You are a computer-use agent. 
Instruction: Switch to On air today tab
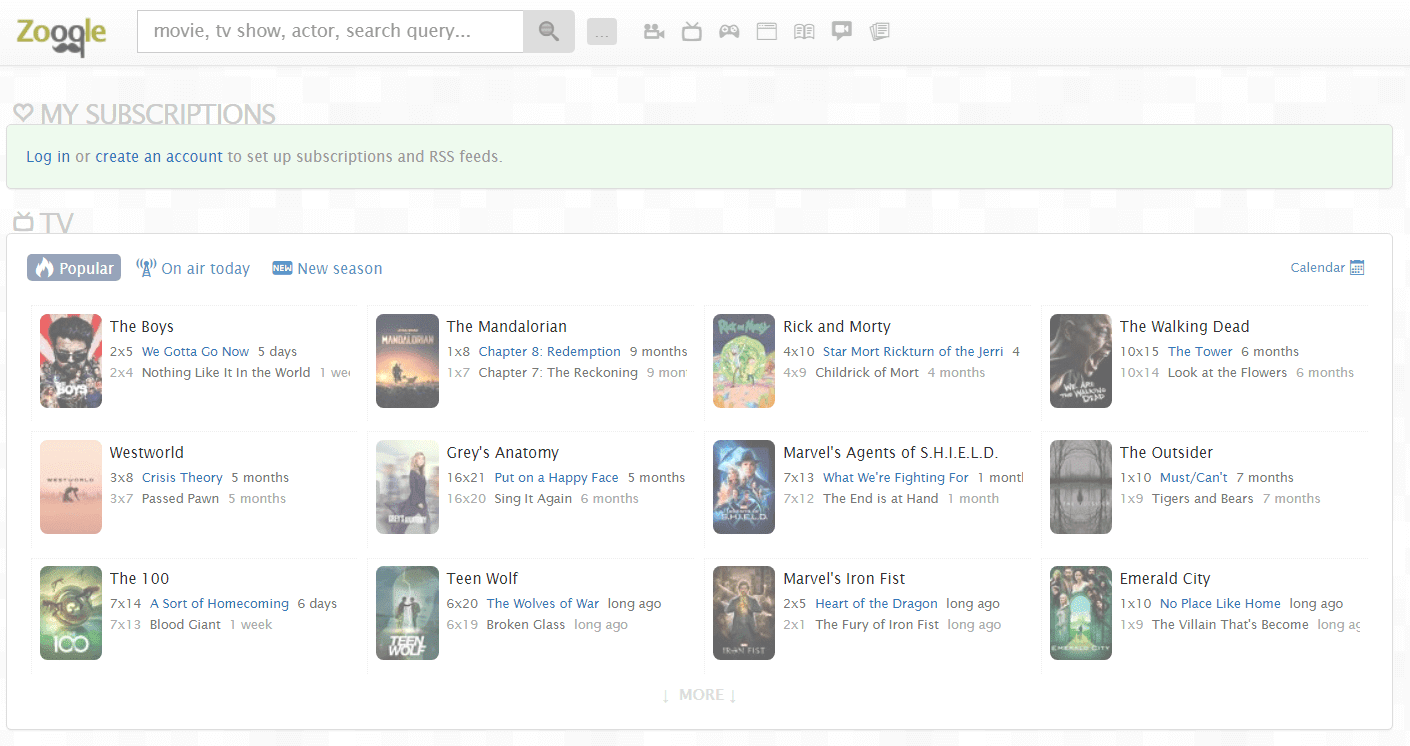193,268
